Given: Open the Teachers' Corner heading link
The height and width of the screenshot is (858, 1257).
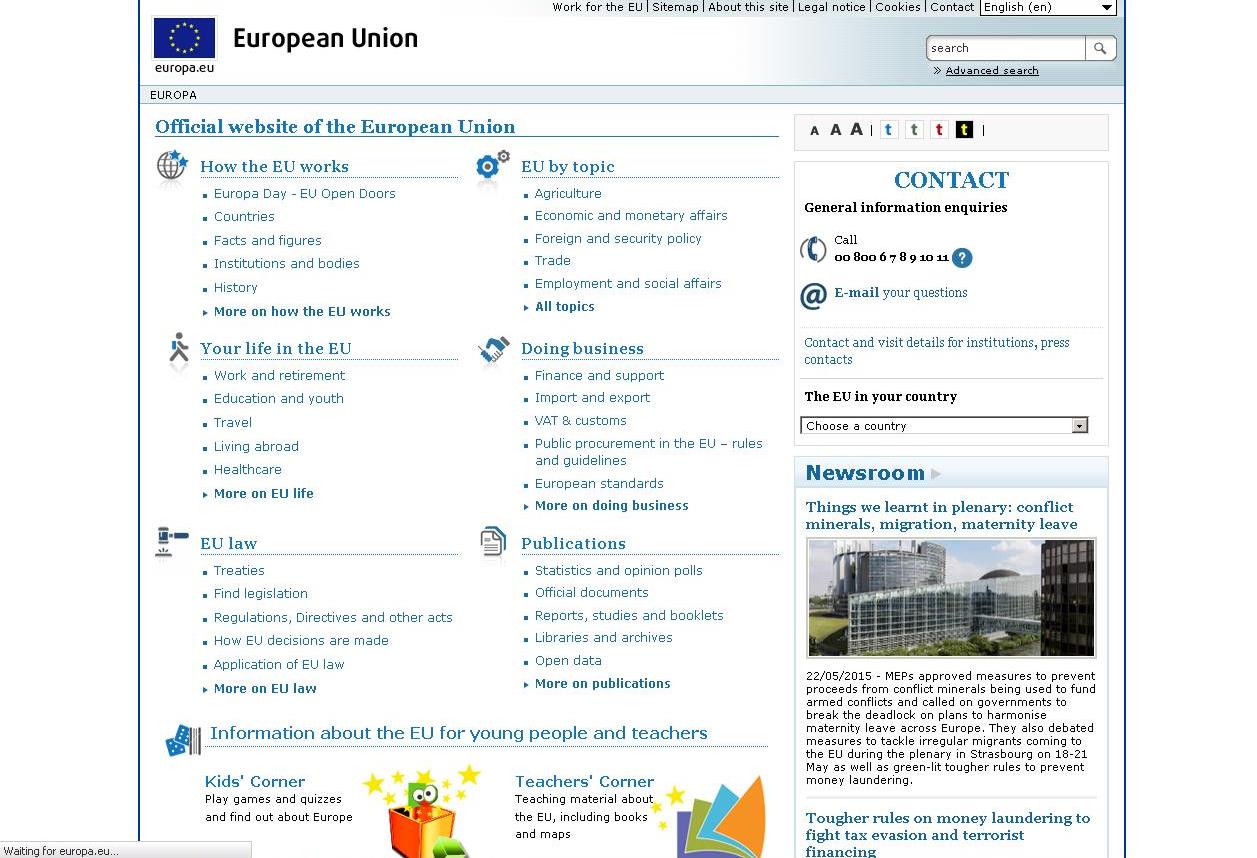Looking at the screenshot, I should tap(584, 782).
